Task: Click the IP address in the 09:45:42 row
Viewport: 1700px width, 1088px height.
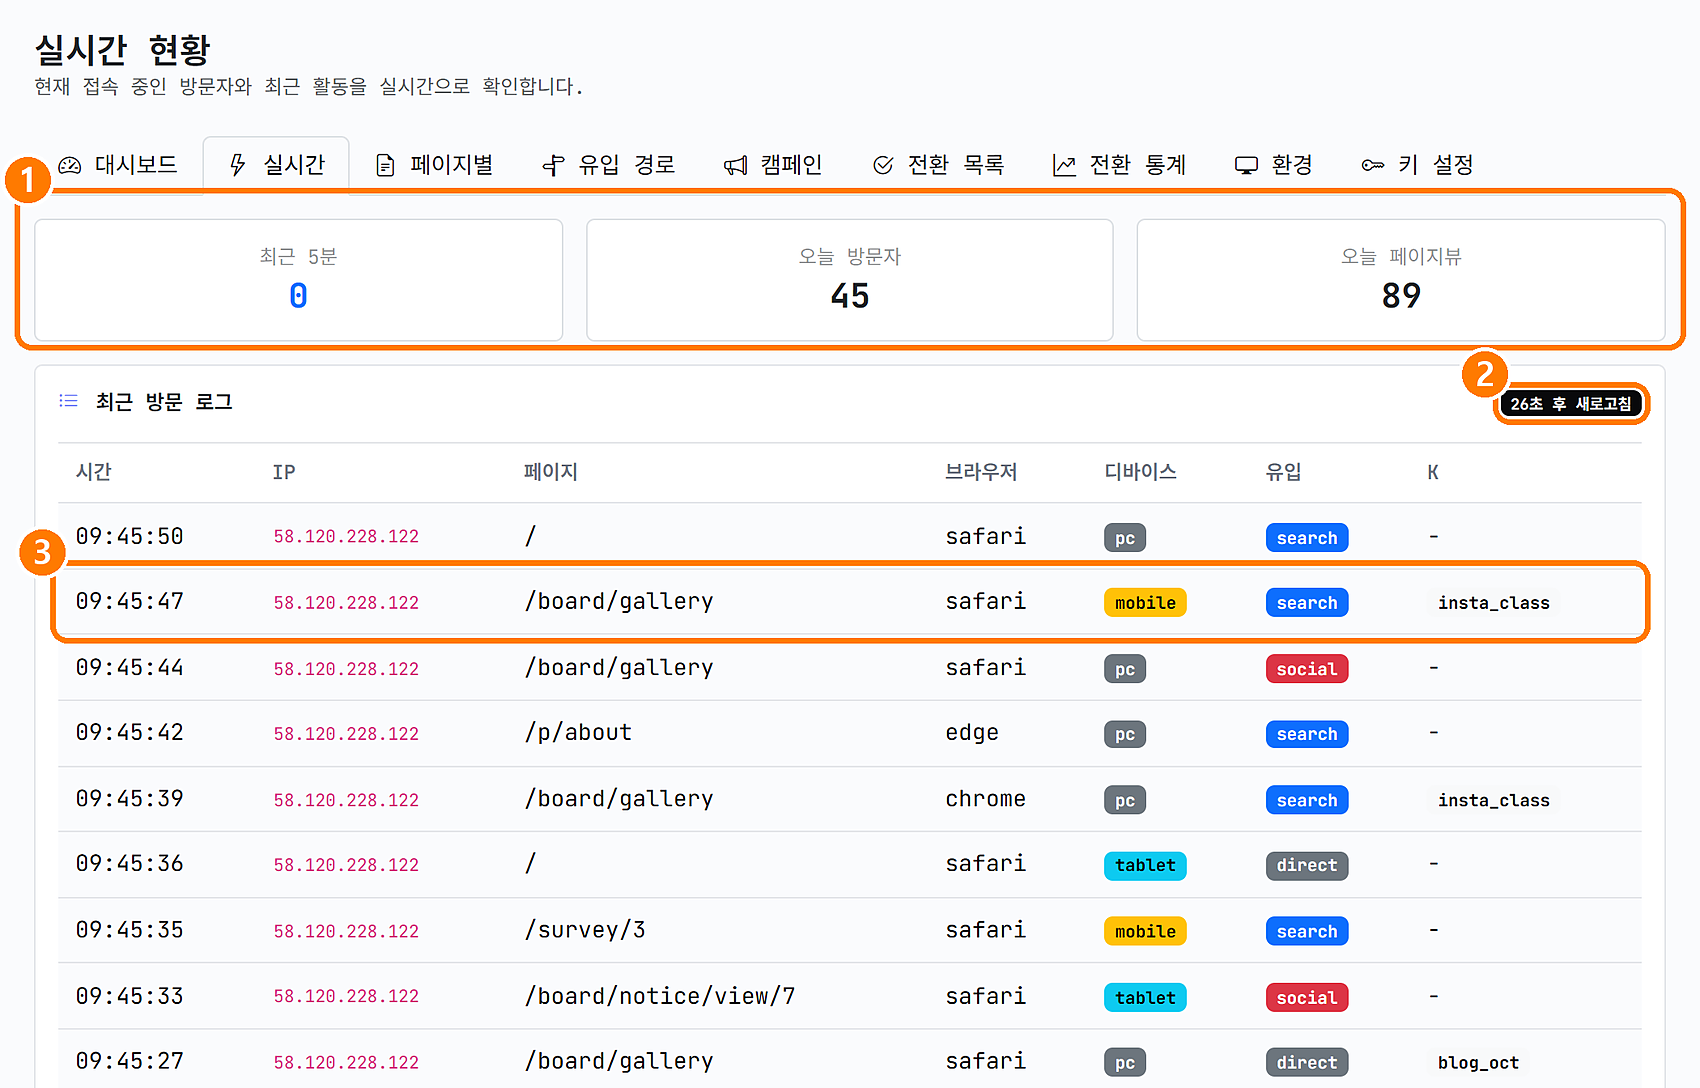Action: (x=346, y=734)
